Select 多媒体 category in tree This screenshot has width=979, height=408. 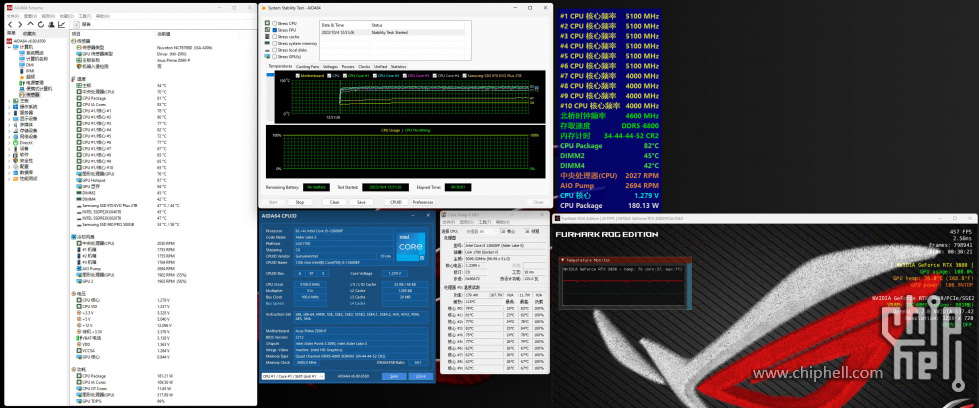(x=22, y=124)
